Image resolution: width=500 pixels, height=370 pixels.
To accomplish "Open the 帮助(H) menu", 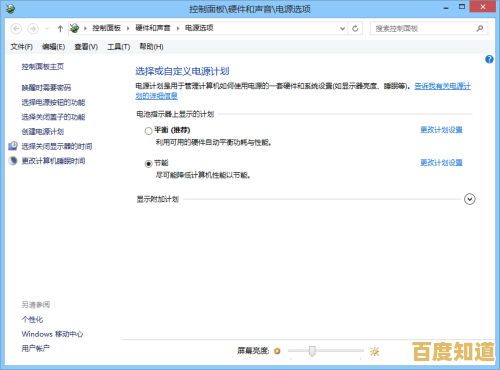I will coord(151,47).
